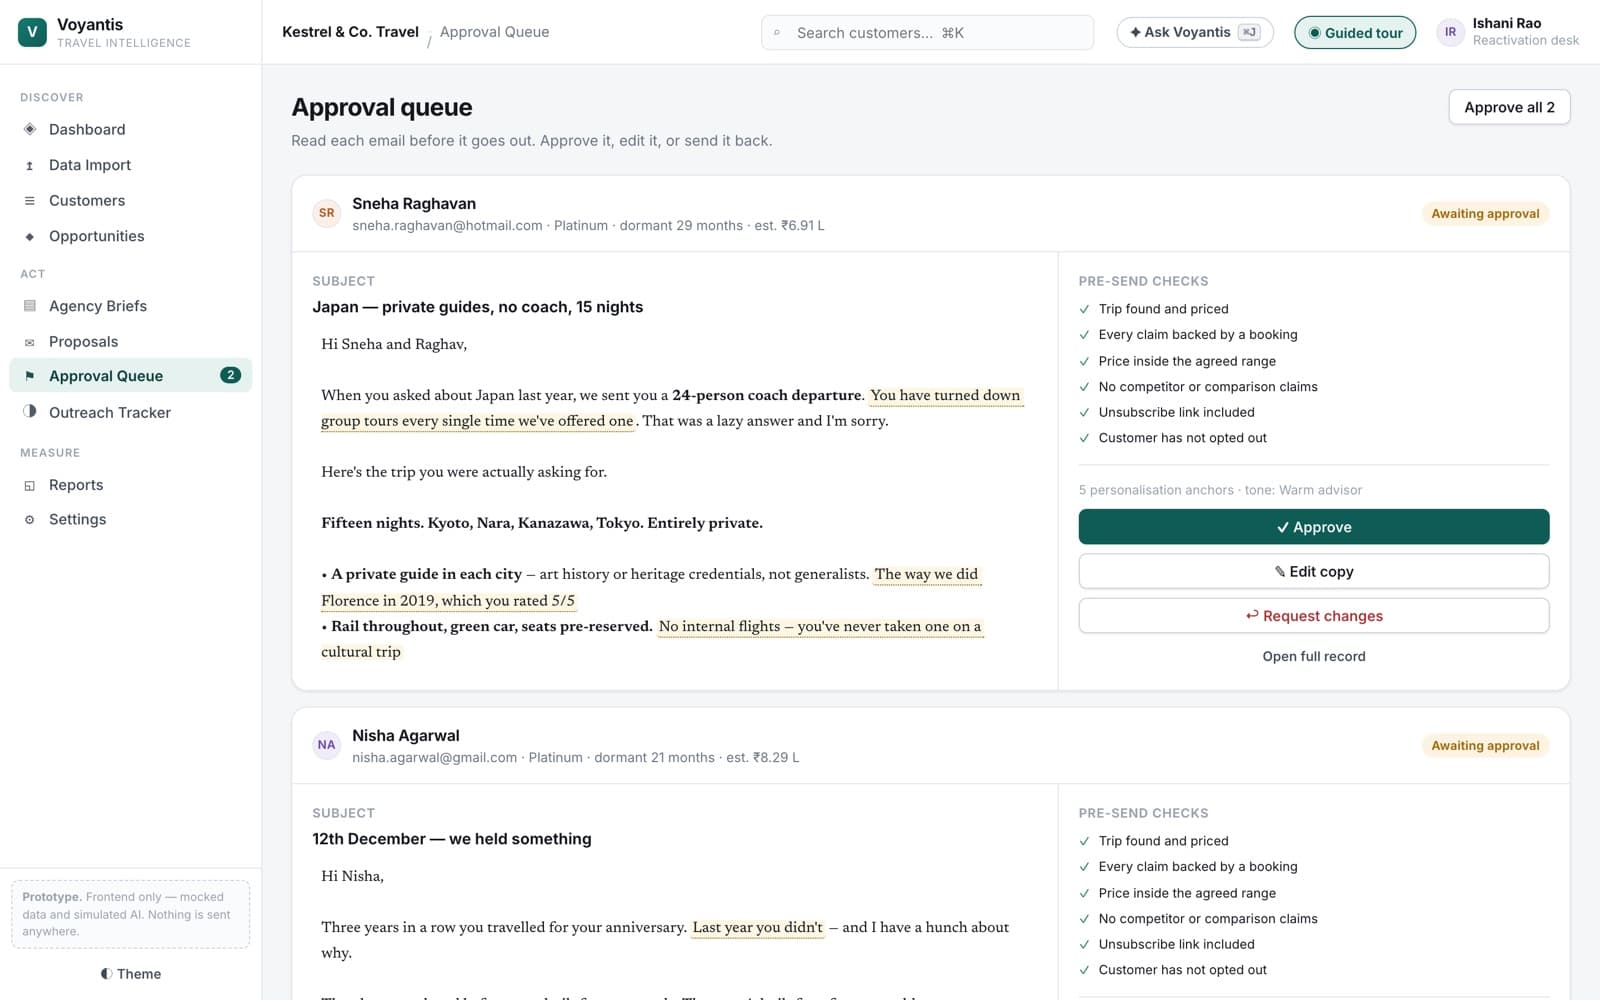
Task: Click the Dashboard diamond icon in sidebar
Action: pyautogui.click(x=30, y=129)
